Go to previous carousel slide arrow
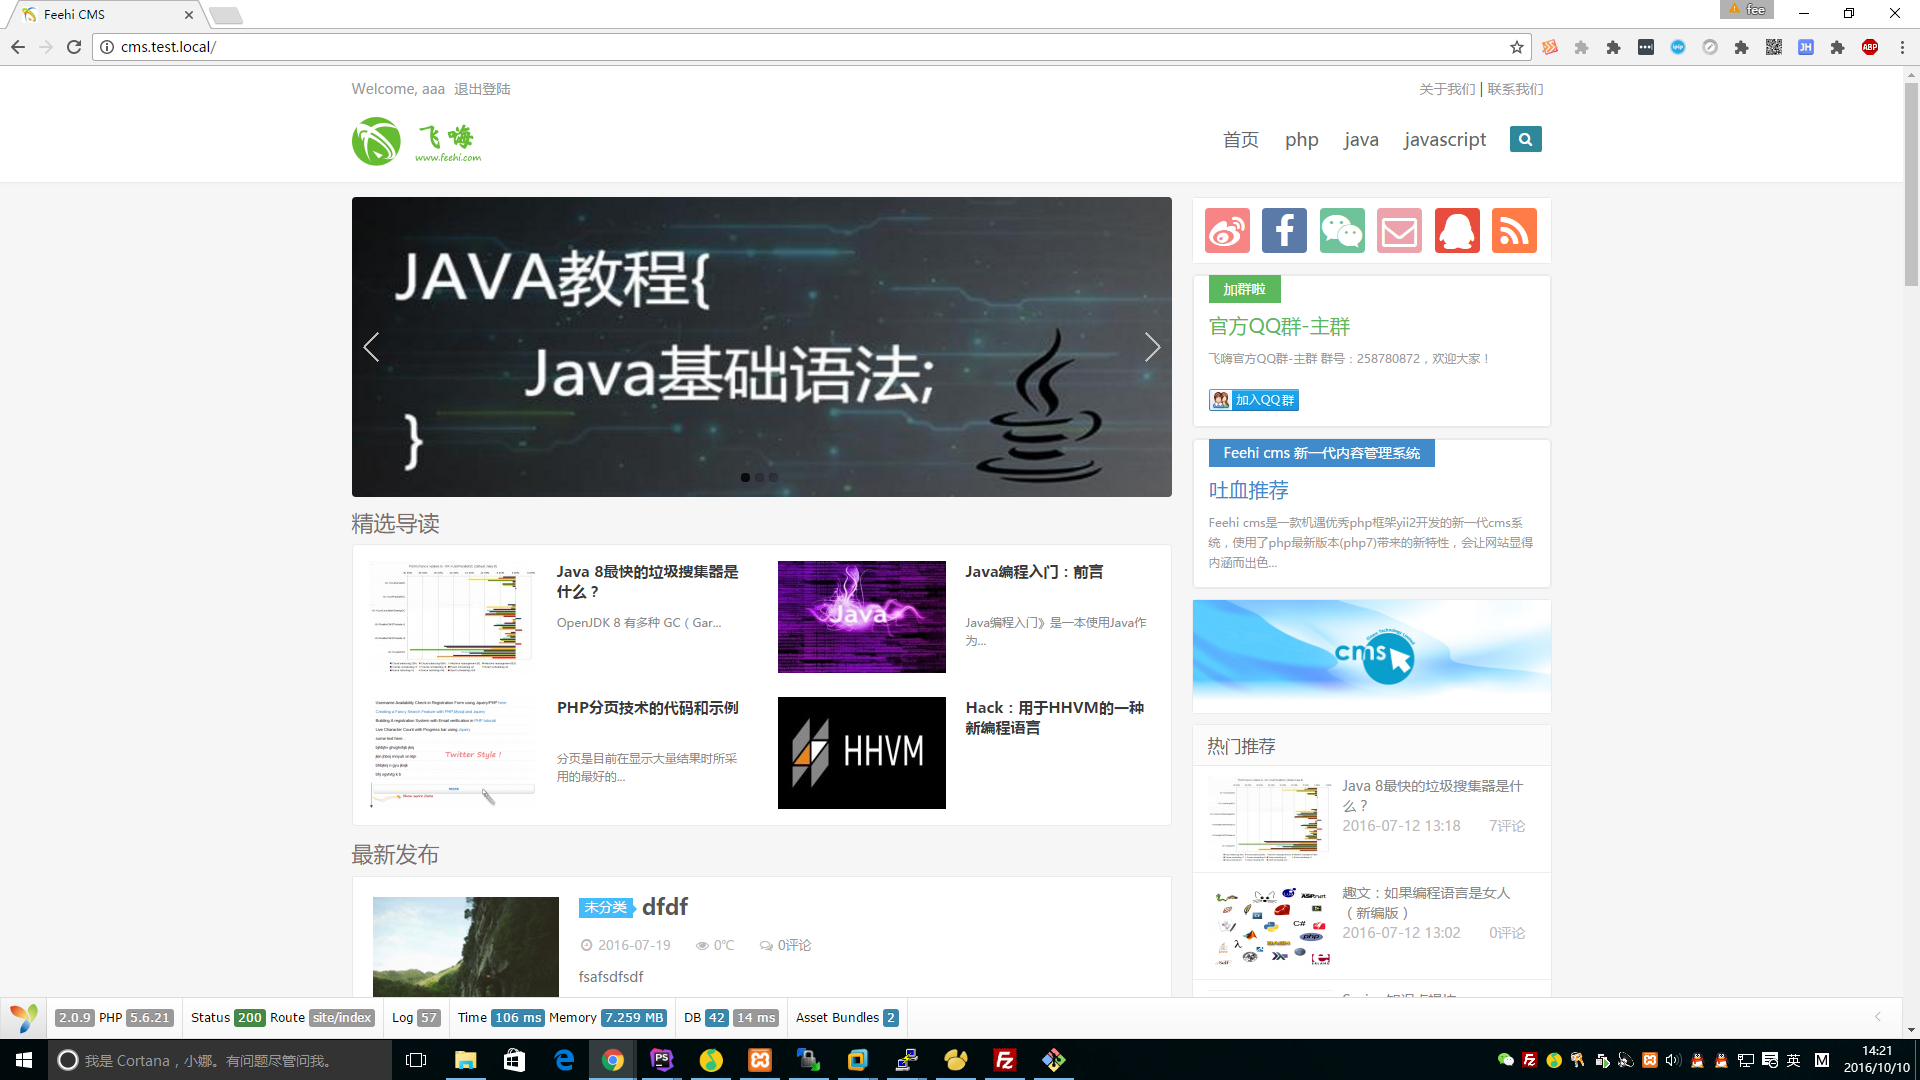1920x1080 pixels. 371,347
